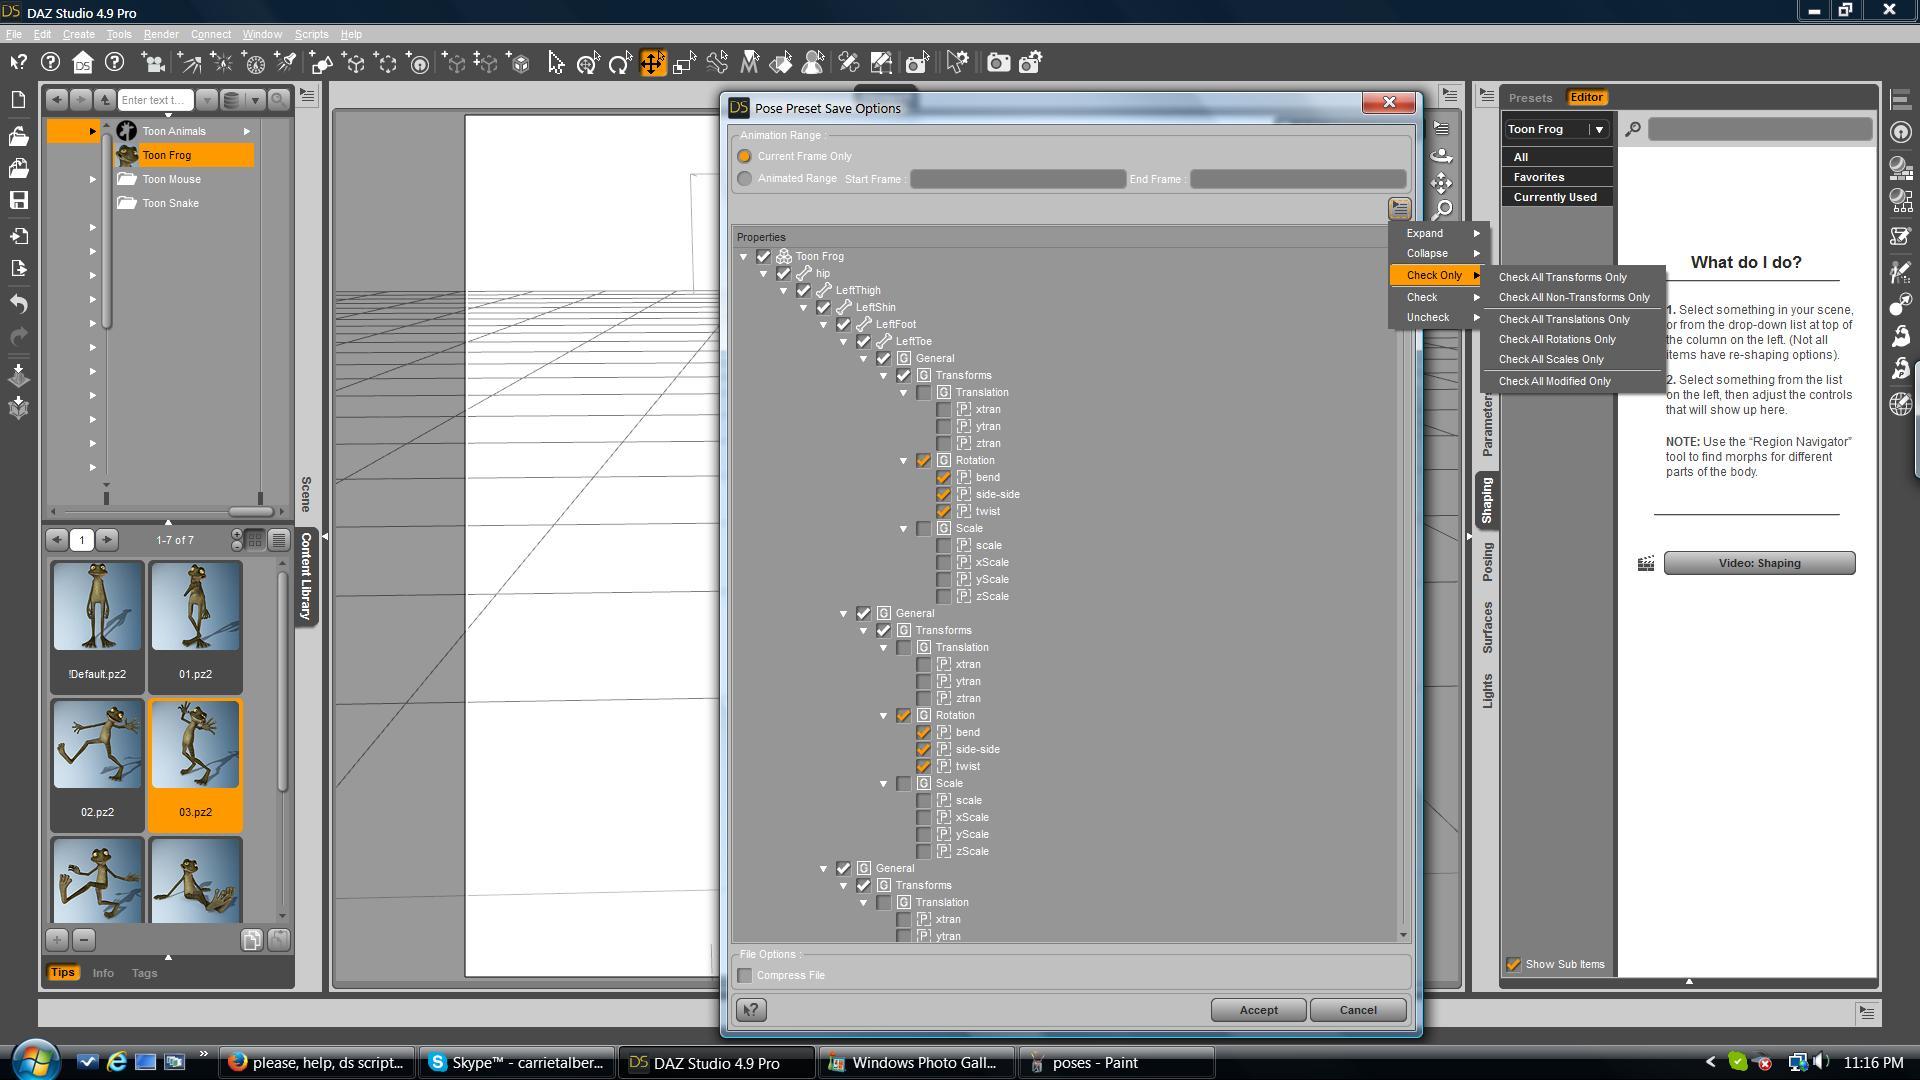This screenshot has height=1080, width=1920.
Task: Click the Create New Spotlight icon
Action: coord(286,63)
